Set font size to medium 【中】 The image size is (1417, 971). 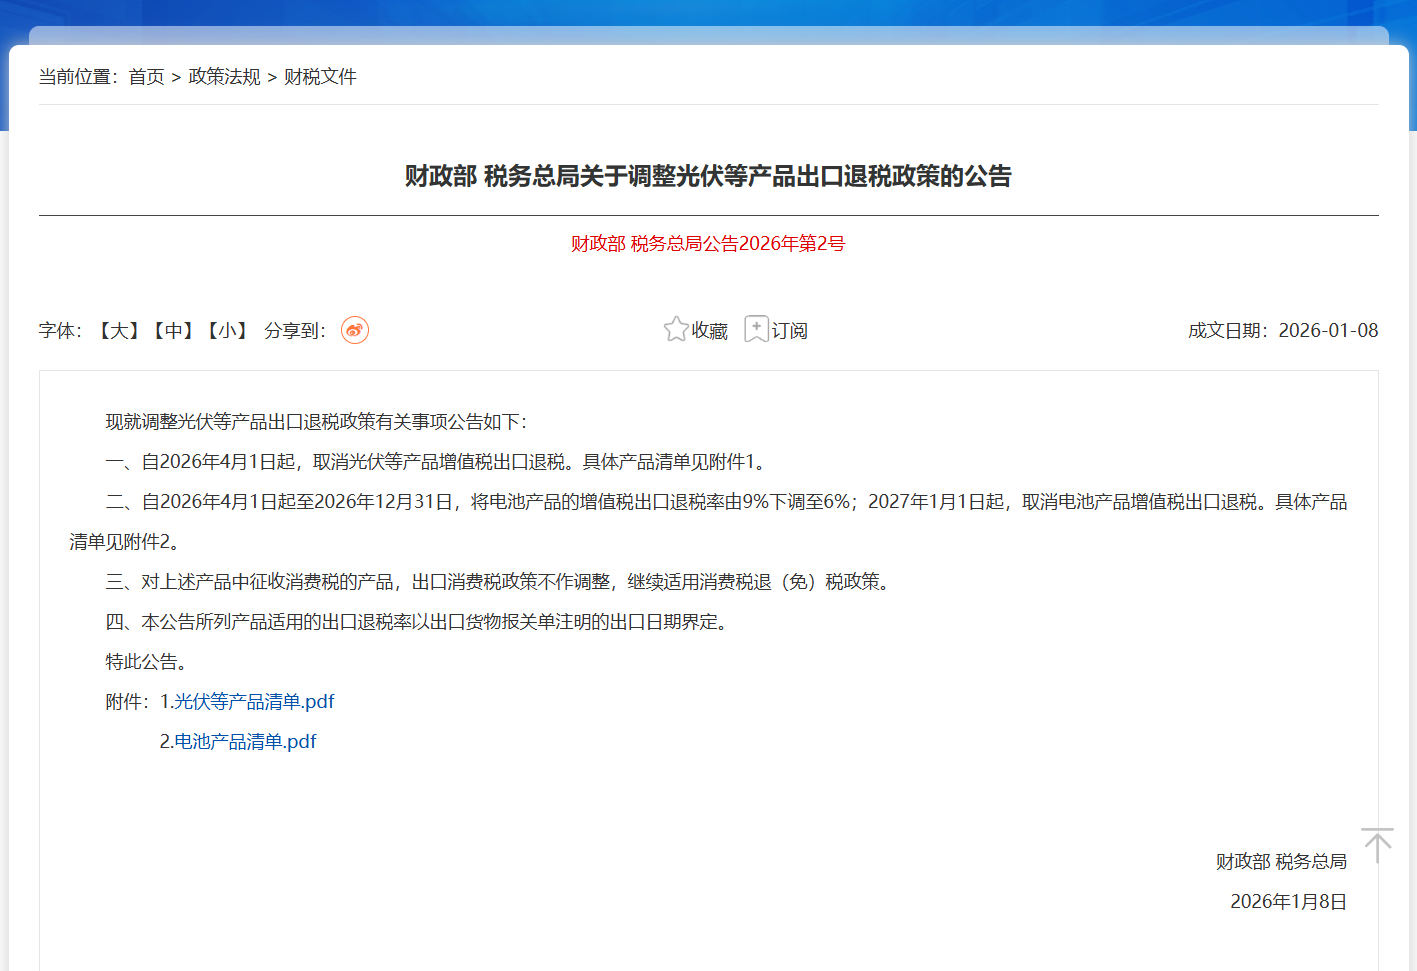coord(173,331)
